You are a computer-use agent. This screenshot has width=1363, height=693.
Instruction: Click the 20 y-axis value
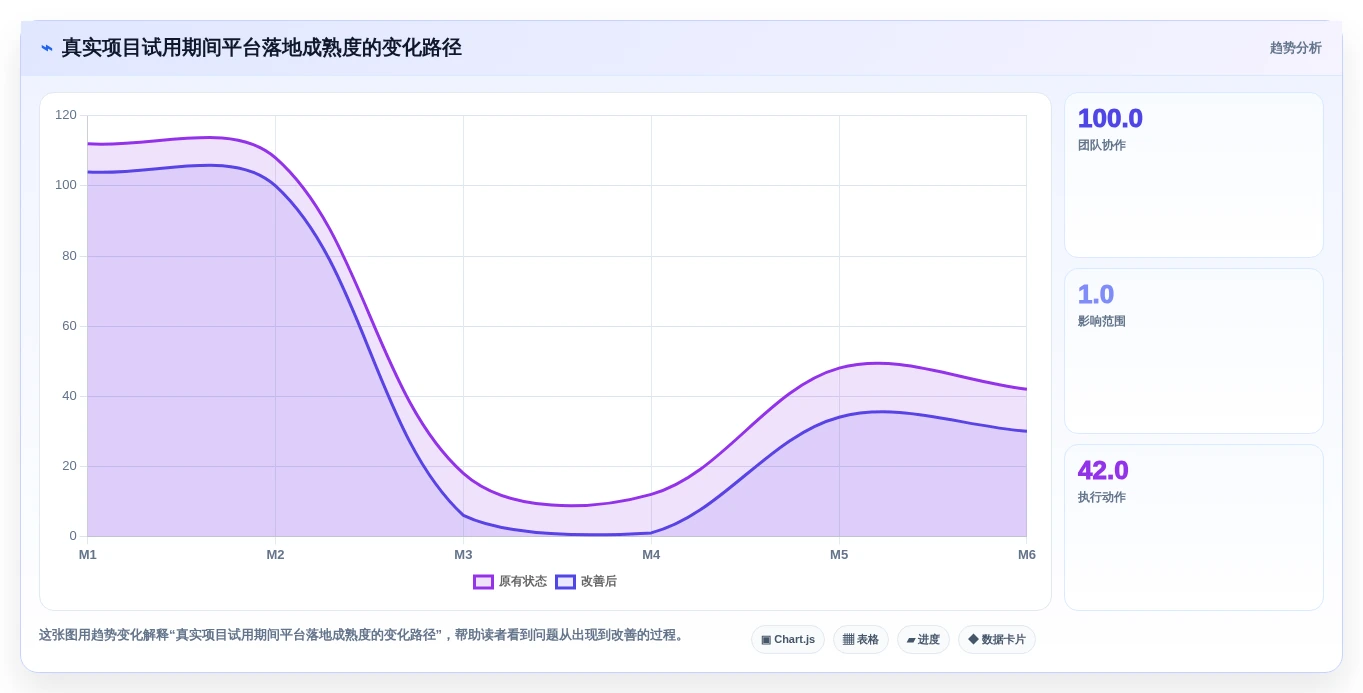coord(69,466)
